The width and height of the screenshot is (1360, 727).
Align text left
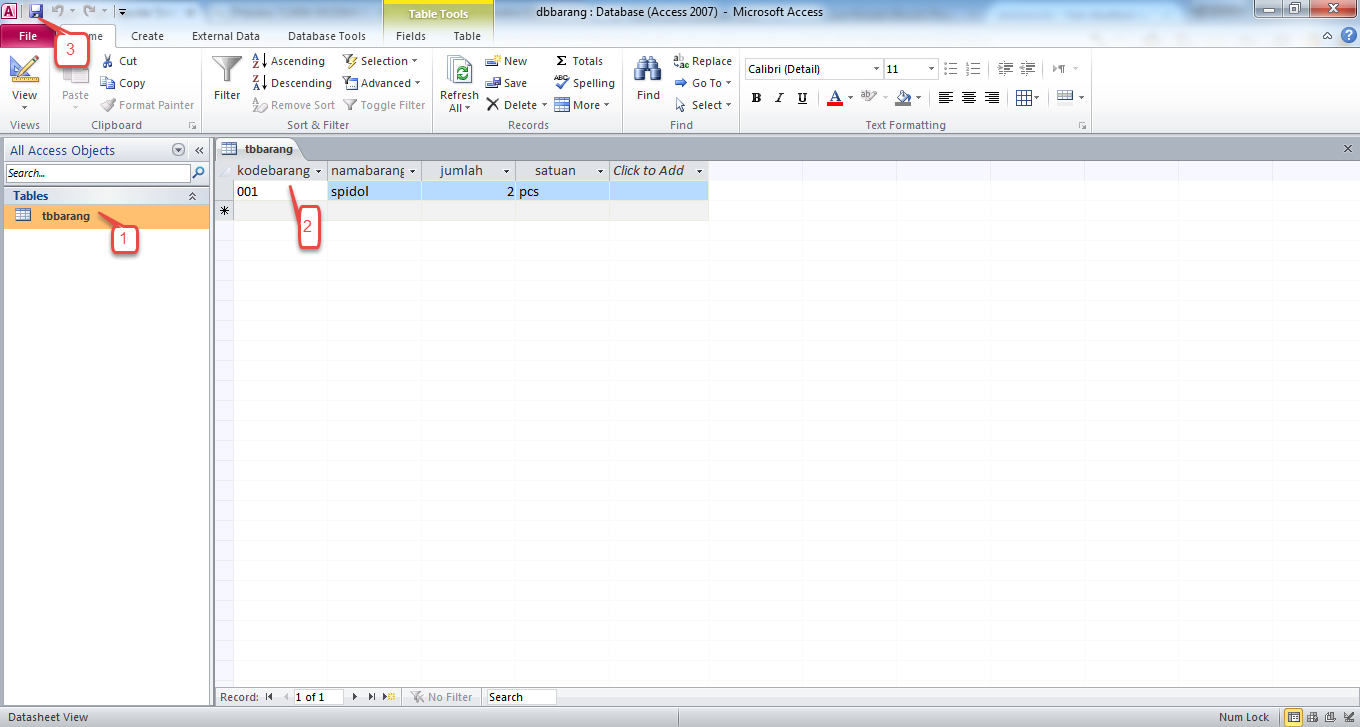click(x=946, y=97)
